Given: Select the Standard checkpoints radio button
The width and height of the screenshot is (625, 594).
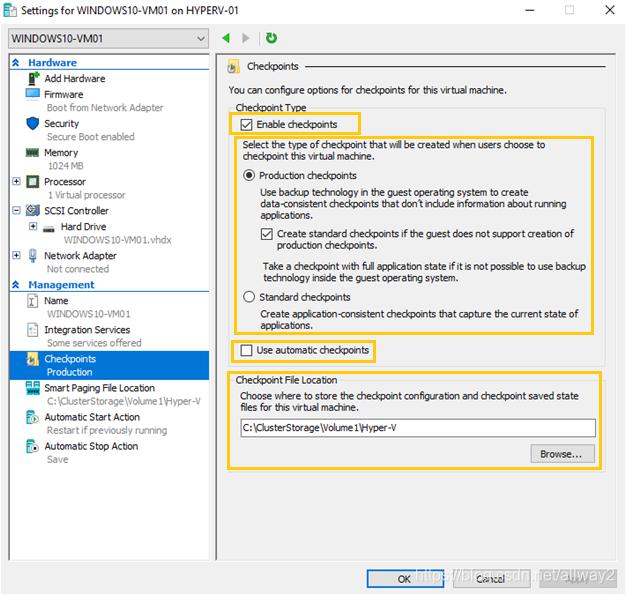Looking at the screenshot, I should click(x=250, y=297).
